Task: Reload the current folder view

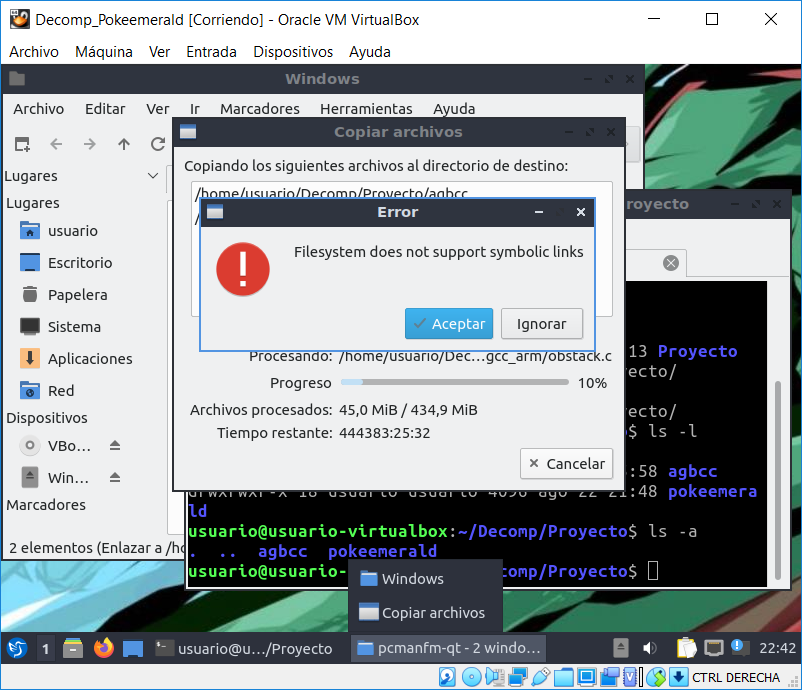Action: pyautogui.click(x=157, y=144)
